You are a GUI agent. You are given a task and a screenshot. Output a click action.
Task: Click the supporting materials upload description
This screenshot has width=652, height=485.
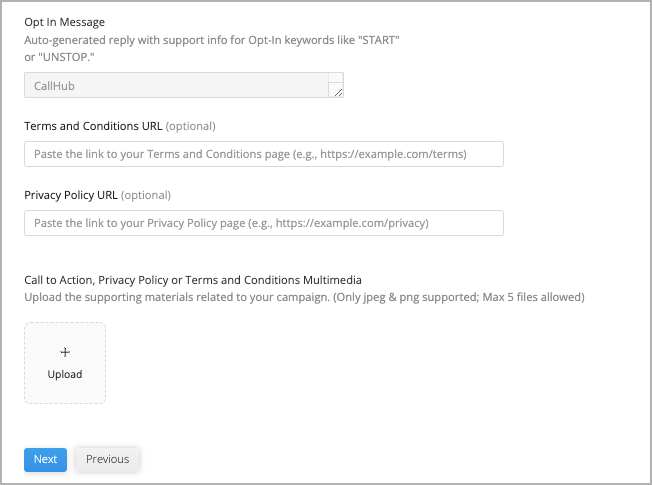tap(304, 297)
